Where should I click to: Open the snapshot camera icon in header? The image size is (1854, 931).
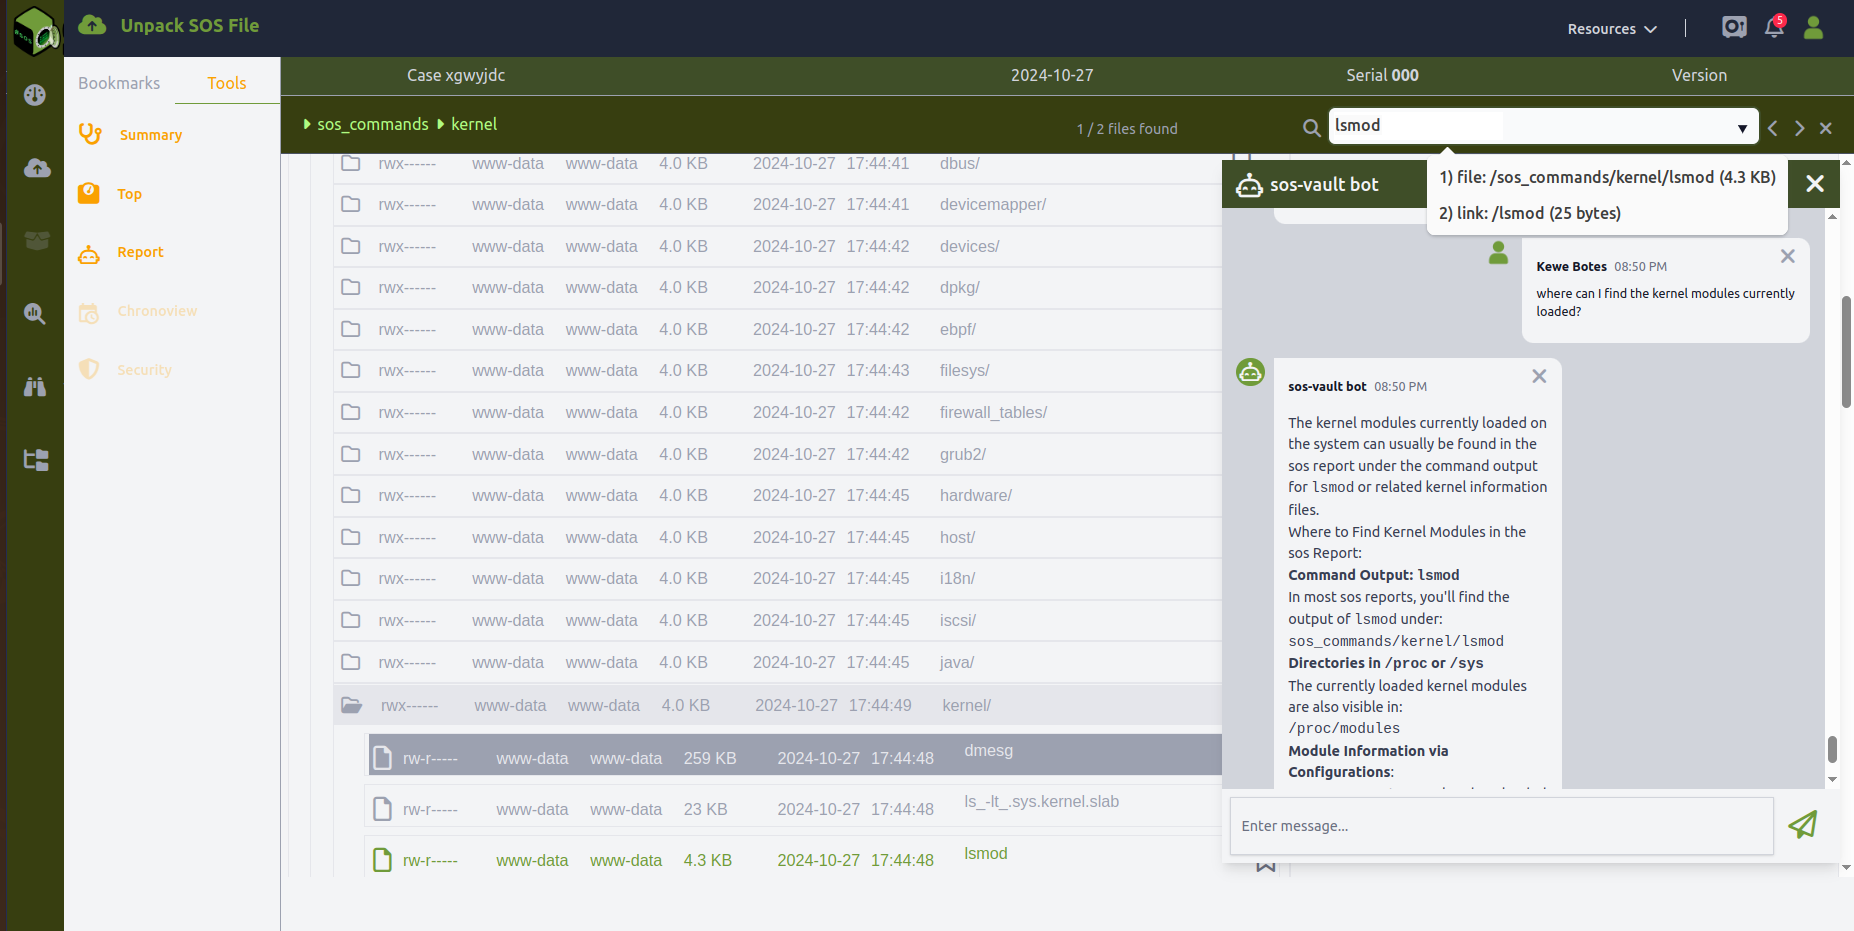1734,27
